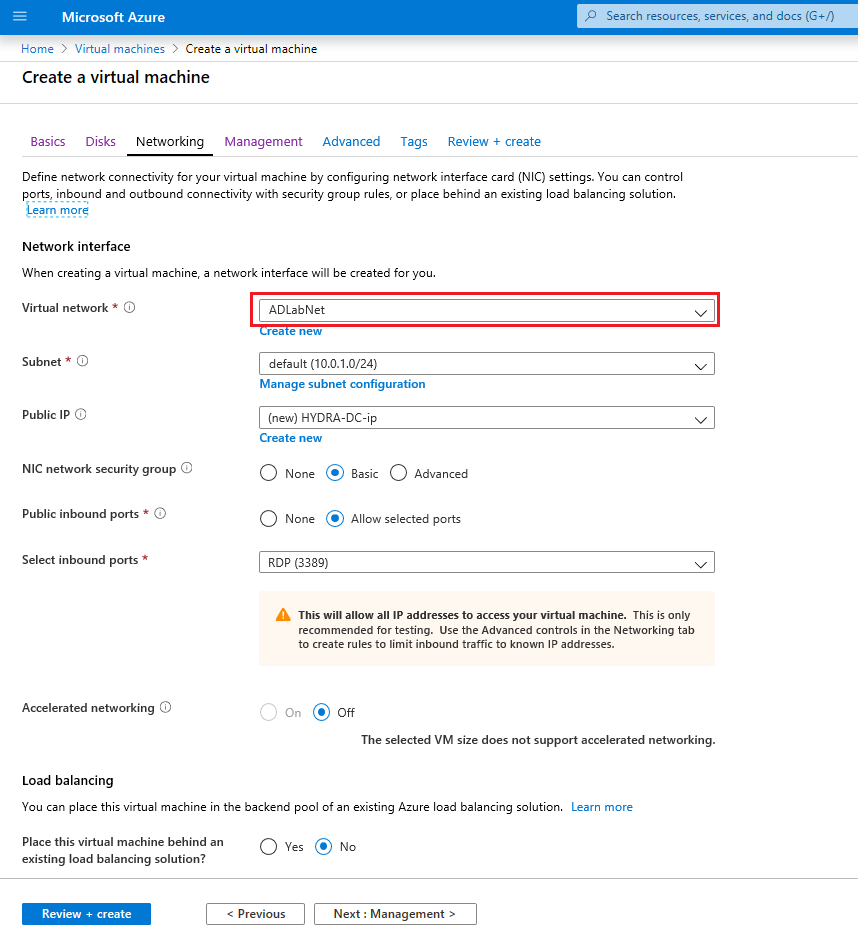Select None for Public inbound ports

(x=269, y=519)
